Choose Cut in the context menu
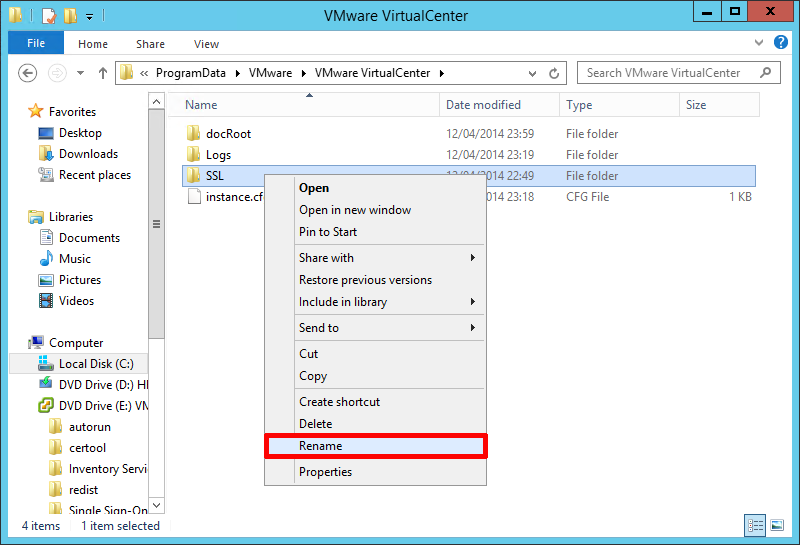This screenshot has height=545, width=800. (376, 354)
